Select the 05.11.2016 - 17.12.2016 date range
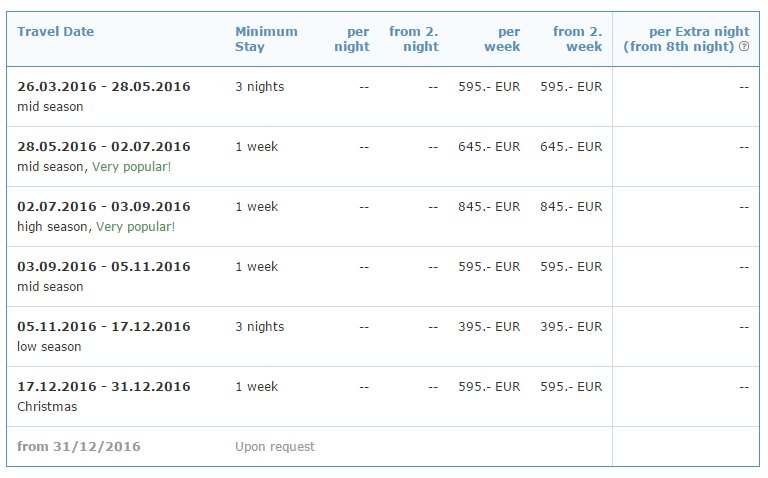This screenshot has width=768, height=478. (104, 327)
